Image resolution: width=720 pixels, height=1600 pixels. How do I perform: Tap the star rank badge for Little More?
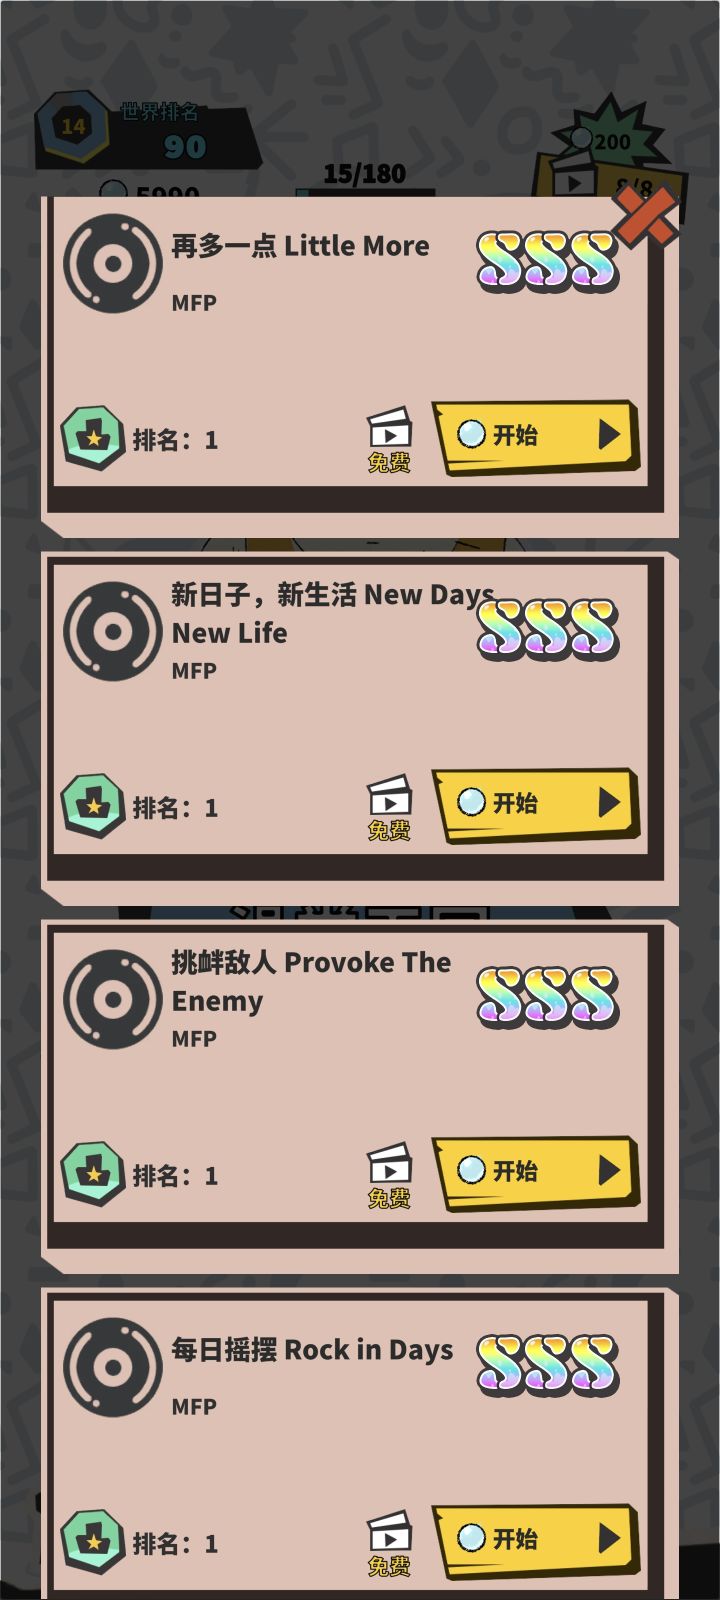coord(93,438)
